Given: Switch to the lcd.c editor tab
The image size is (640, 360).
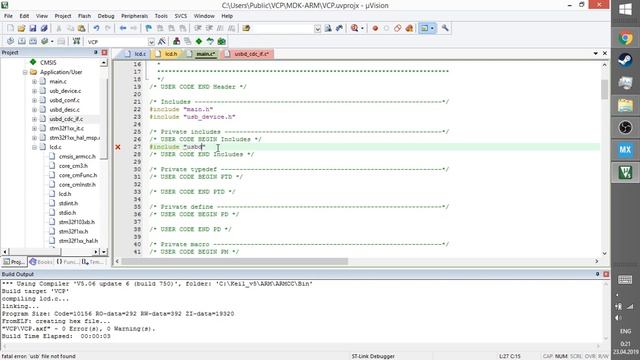Looking at the screenshot, I should point(135,54).
